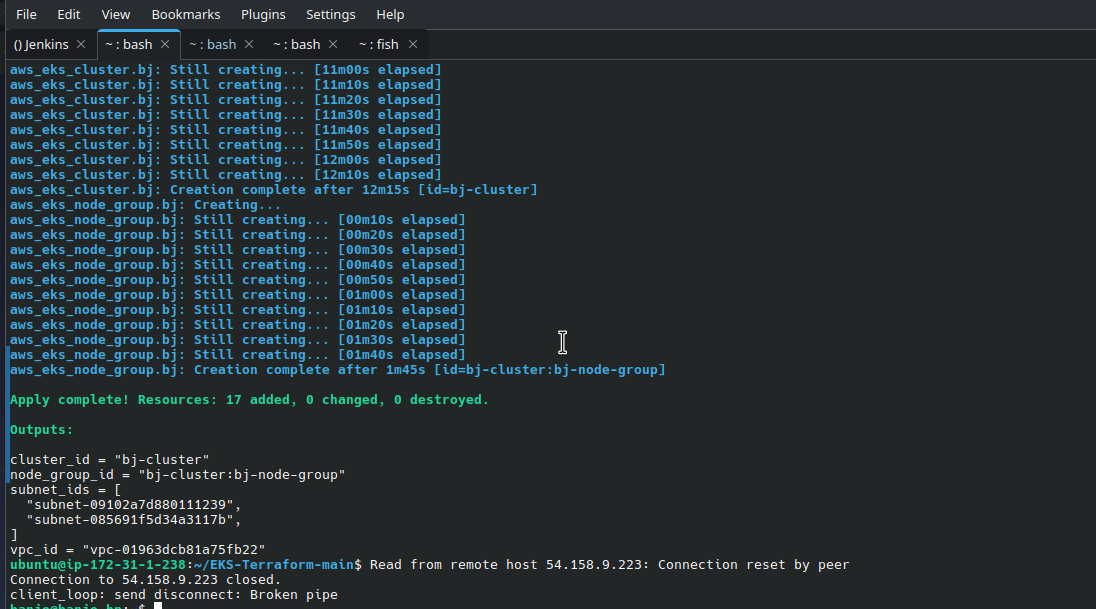Select the bash tab next to the fish tab
Image resolution: width=1096 pixels, height=609 pixels.
pyautogui.click(x=296, y=44)
